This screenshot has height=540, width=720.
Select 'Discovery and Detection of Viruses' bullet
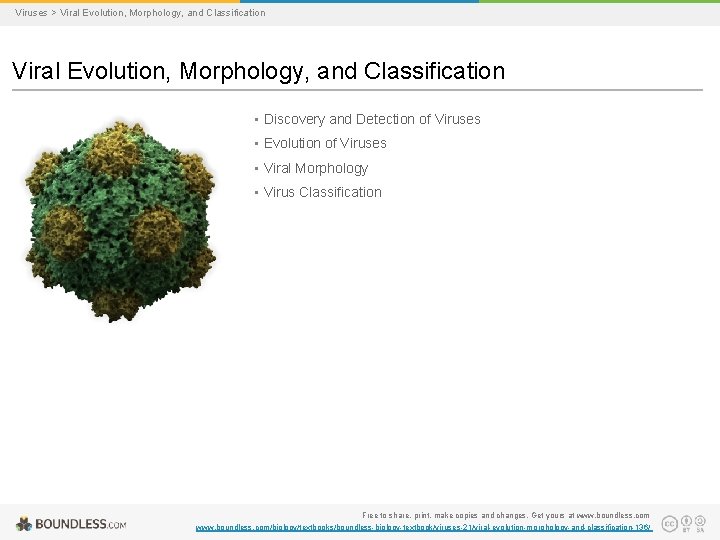click(372, 119)
